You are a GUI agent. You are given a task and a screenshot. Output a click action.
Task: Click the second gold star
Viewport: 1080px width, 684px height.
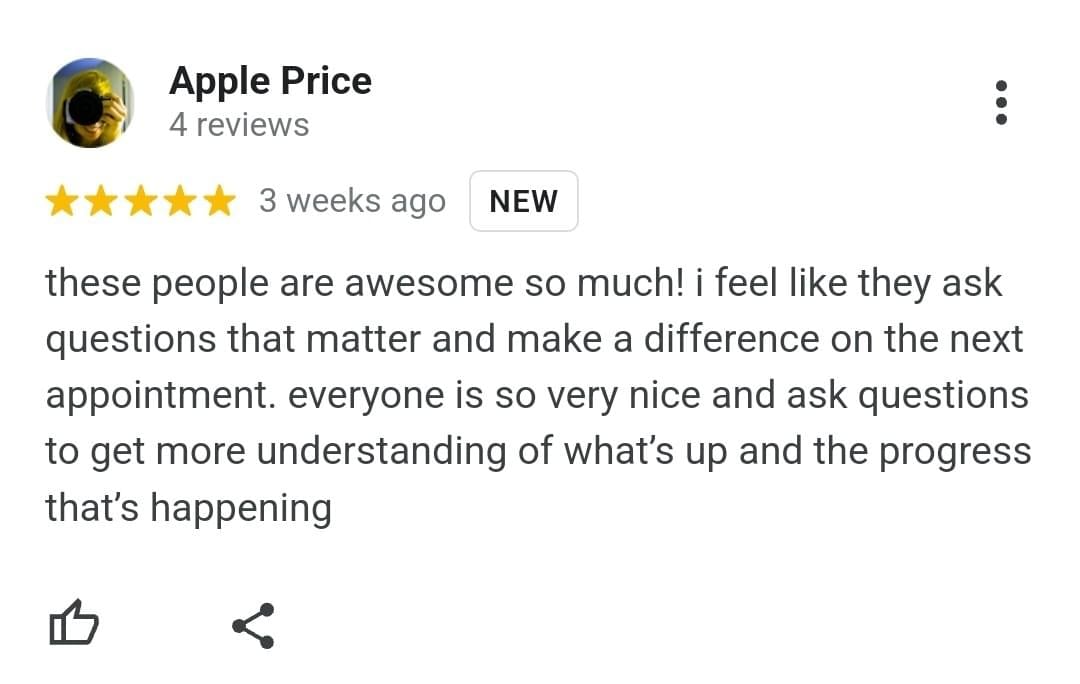coord(101,202)
